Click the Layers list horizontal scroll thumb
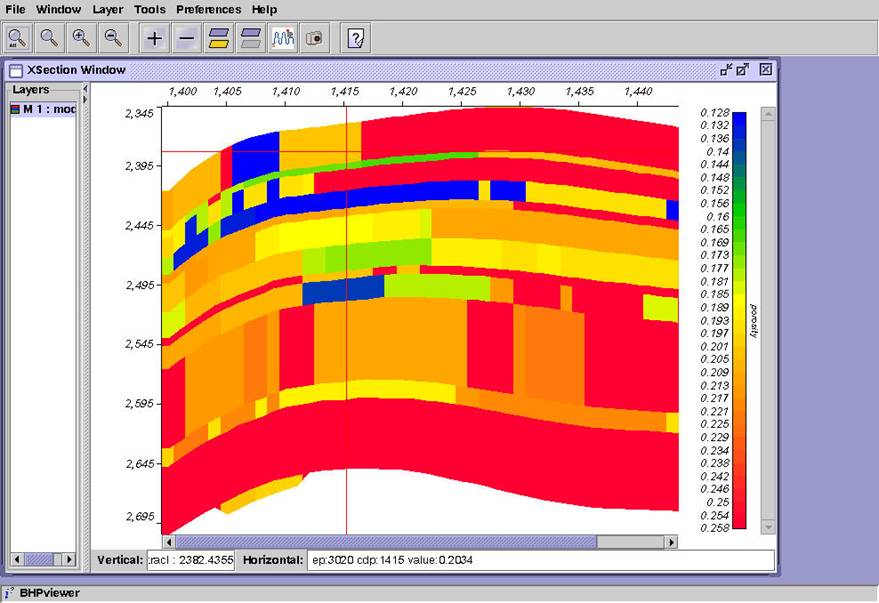This screenshot has height=603, width=879. click(x=39, y=559)
